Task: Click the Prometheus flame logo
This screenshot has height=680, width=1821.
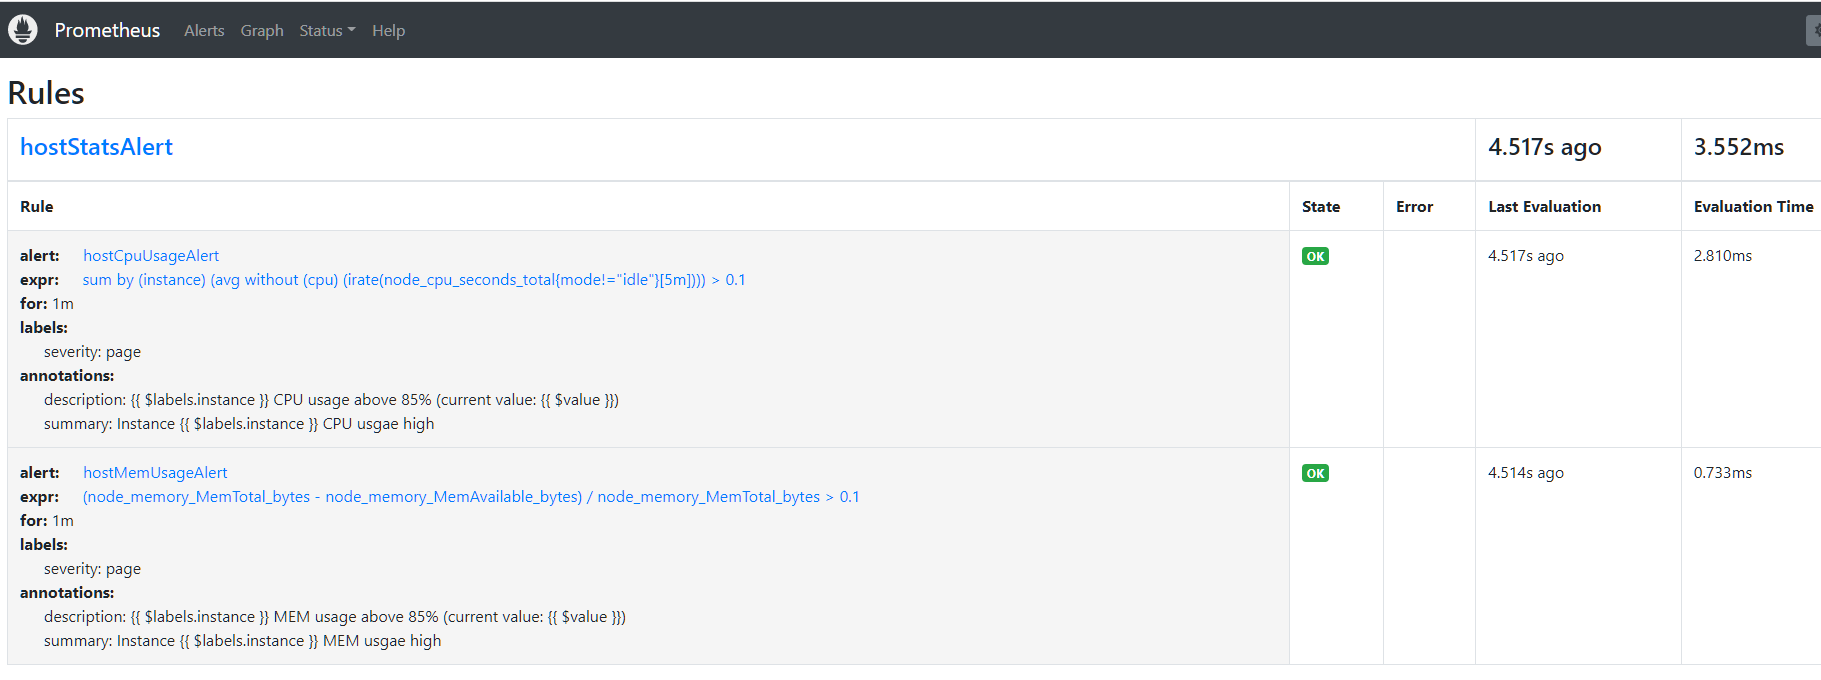Action: tap(23, 30)
